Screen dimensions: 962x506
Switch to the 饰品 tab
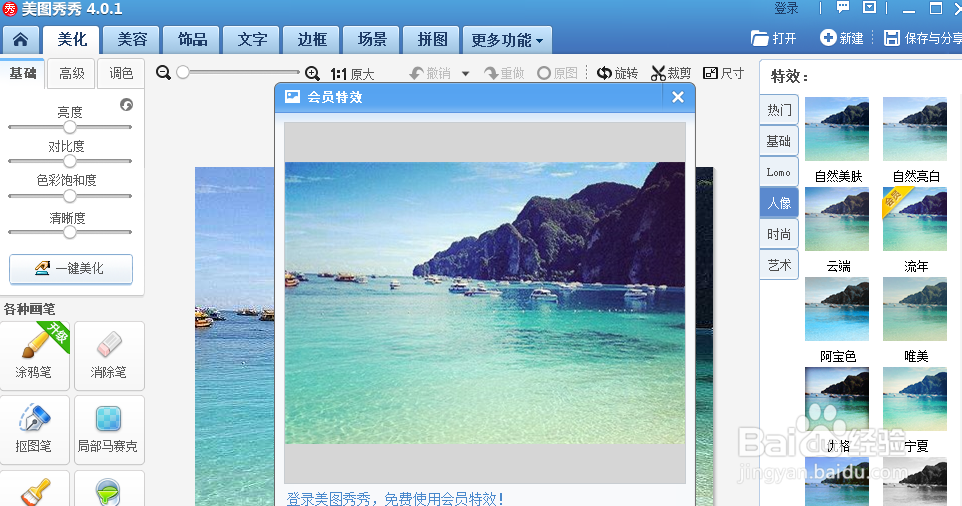[192, 40]
